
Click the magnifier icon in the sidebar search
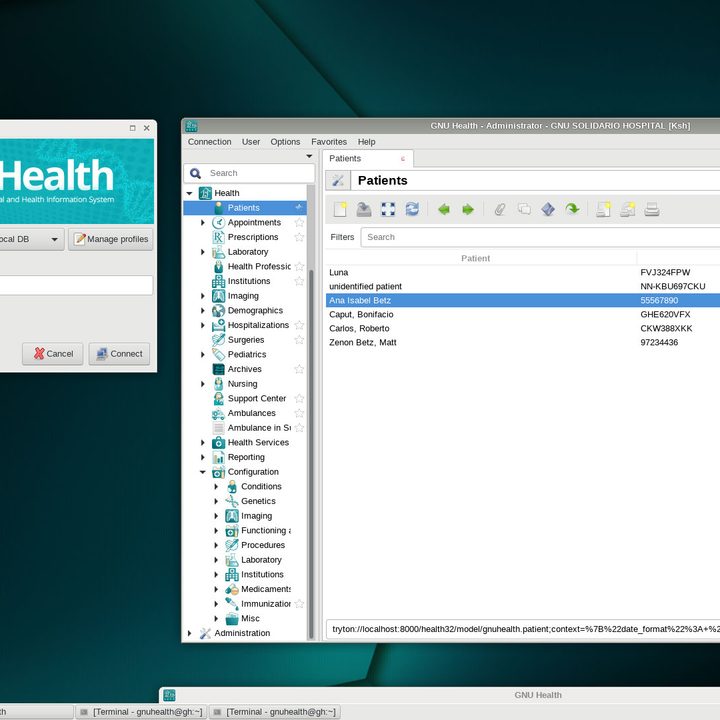[x=196, y=173]
